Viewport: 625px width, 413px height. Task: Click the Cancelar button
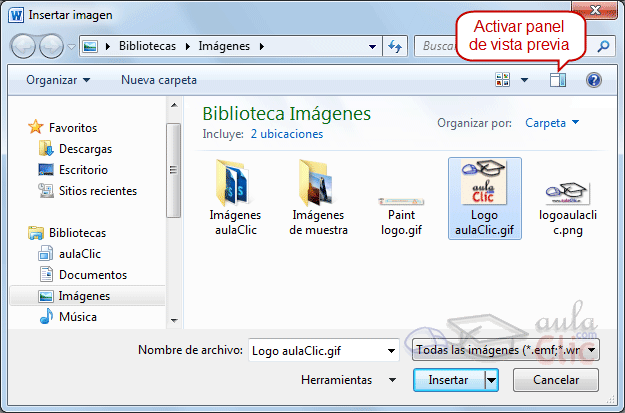[x=556, y=380]
